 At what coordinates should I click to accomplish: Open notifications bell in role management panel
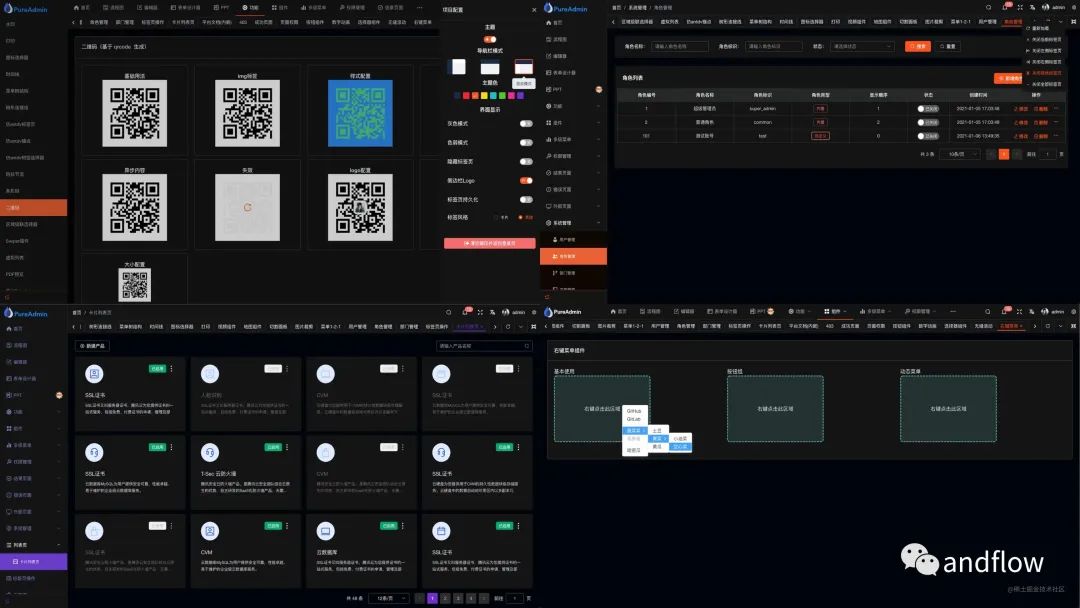[x=1005, y=7]
